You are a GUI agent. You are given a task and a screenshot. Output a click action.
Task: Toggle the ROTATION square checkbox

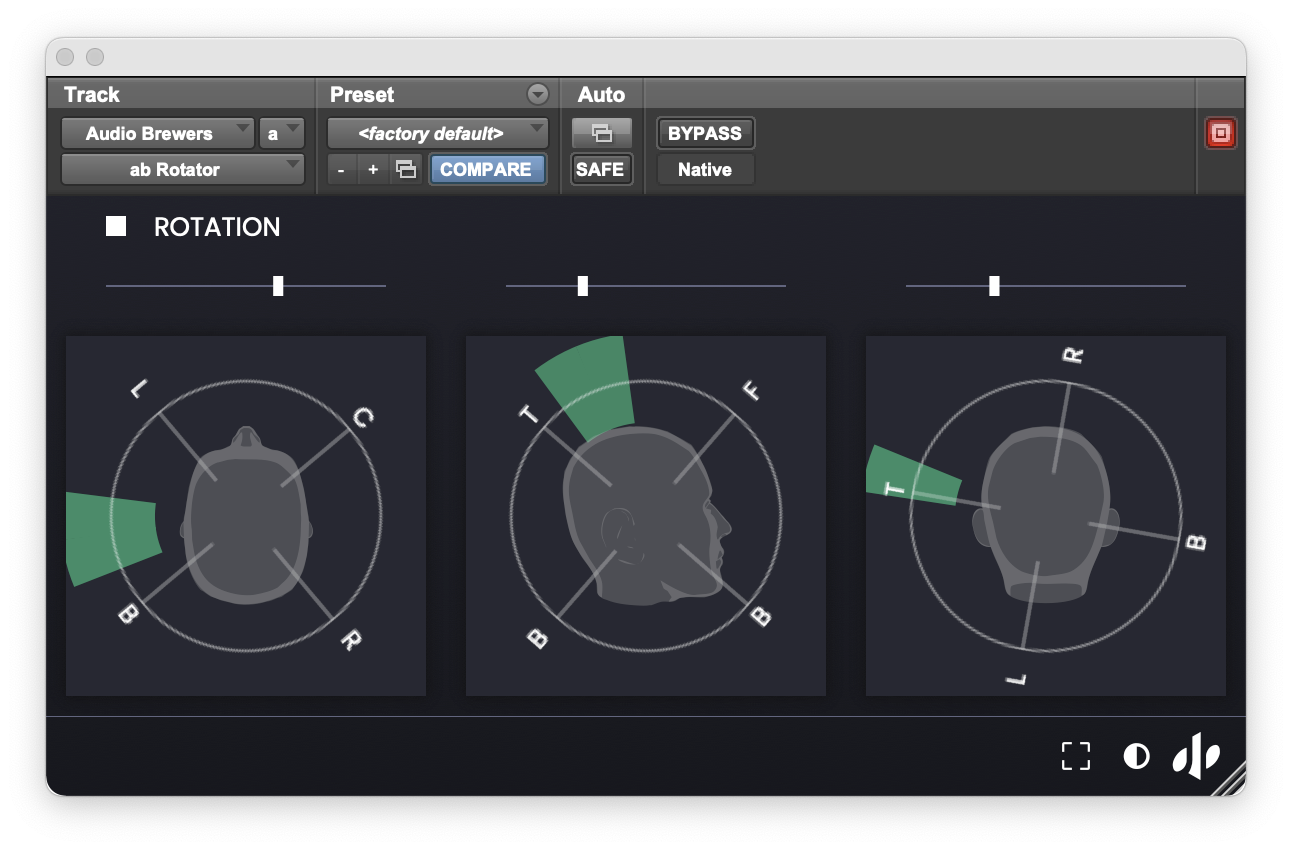click(x=116, y=227)
